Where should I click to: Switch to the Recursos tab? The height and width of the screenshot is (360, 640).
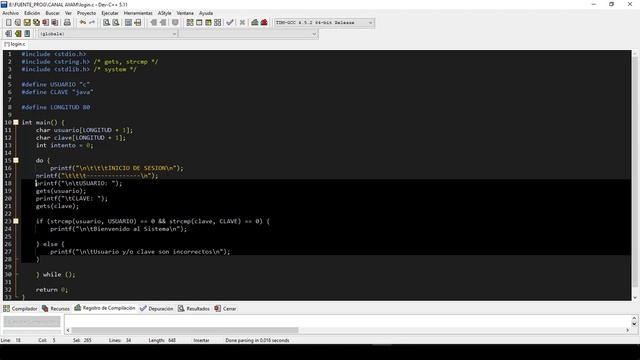56,309
